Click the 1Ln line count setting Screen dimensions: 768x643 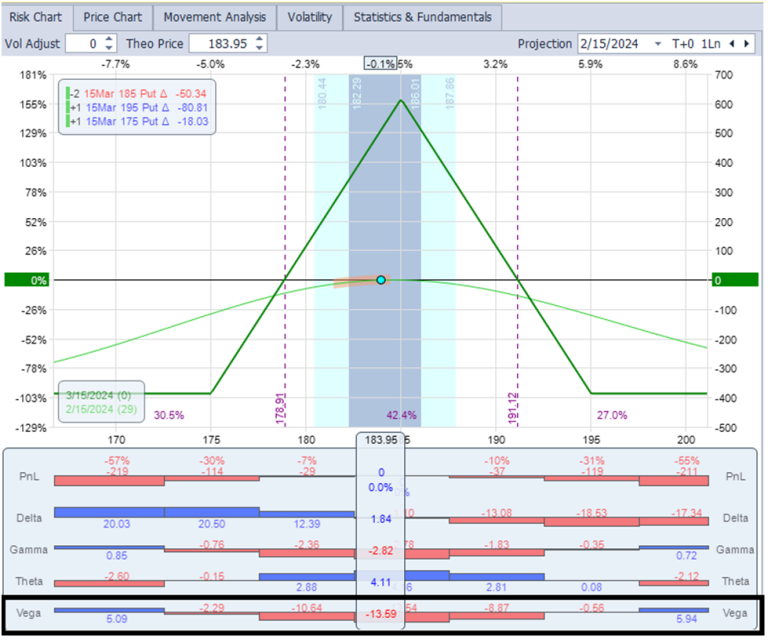pos(711,44)
